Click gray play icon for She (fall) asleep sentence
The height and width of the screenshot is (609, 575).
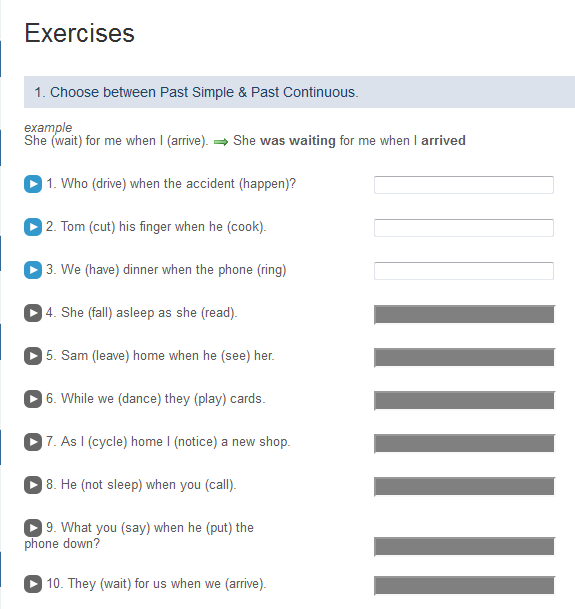point(33,313)
